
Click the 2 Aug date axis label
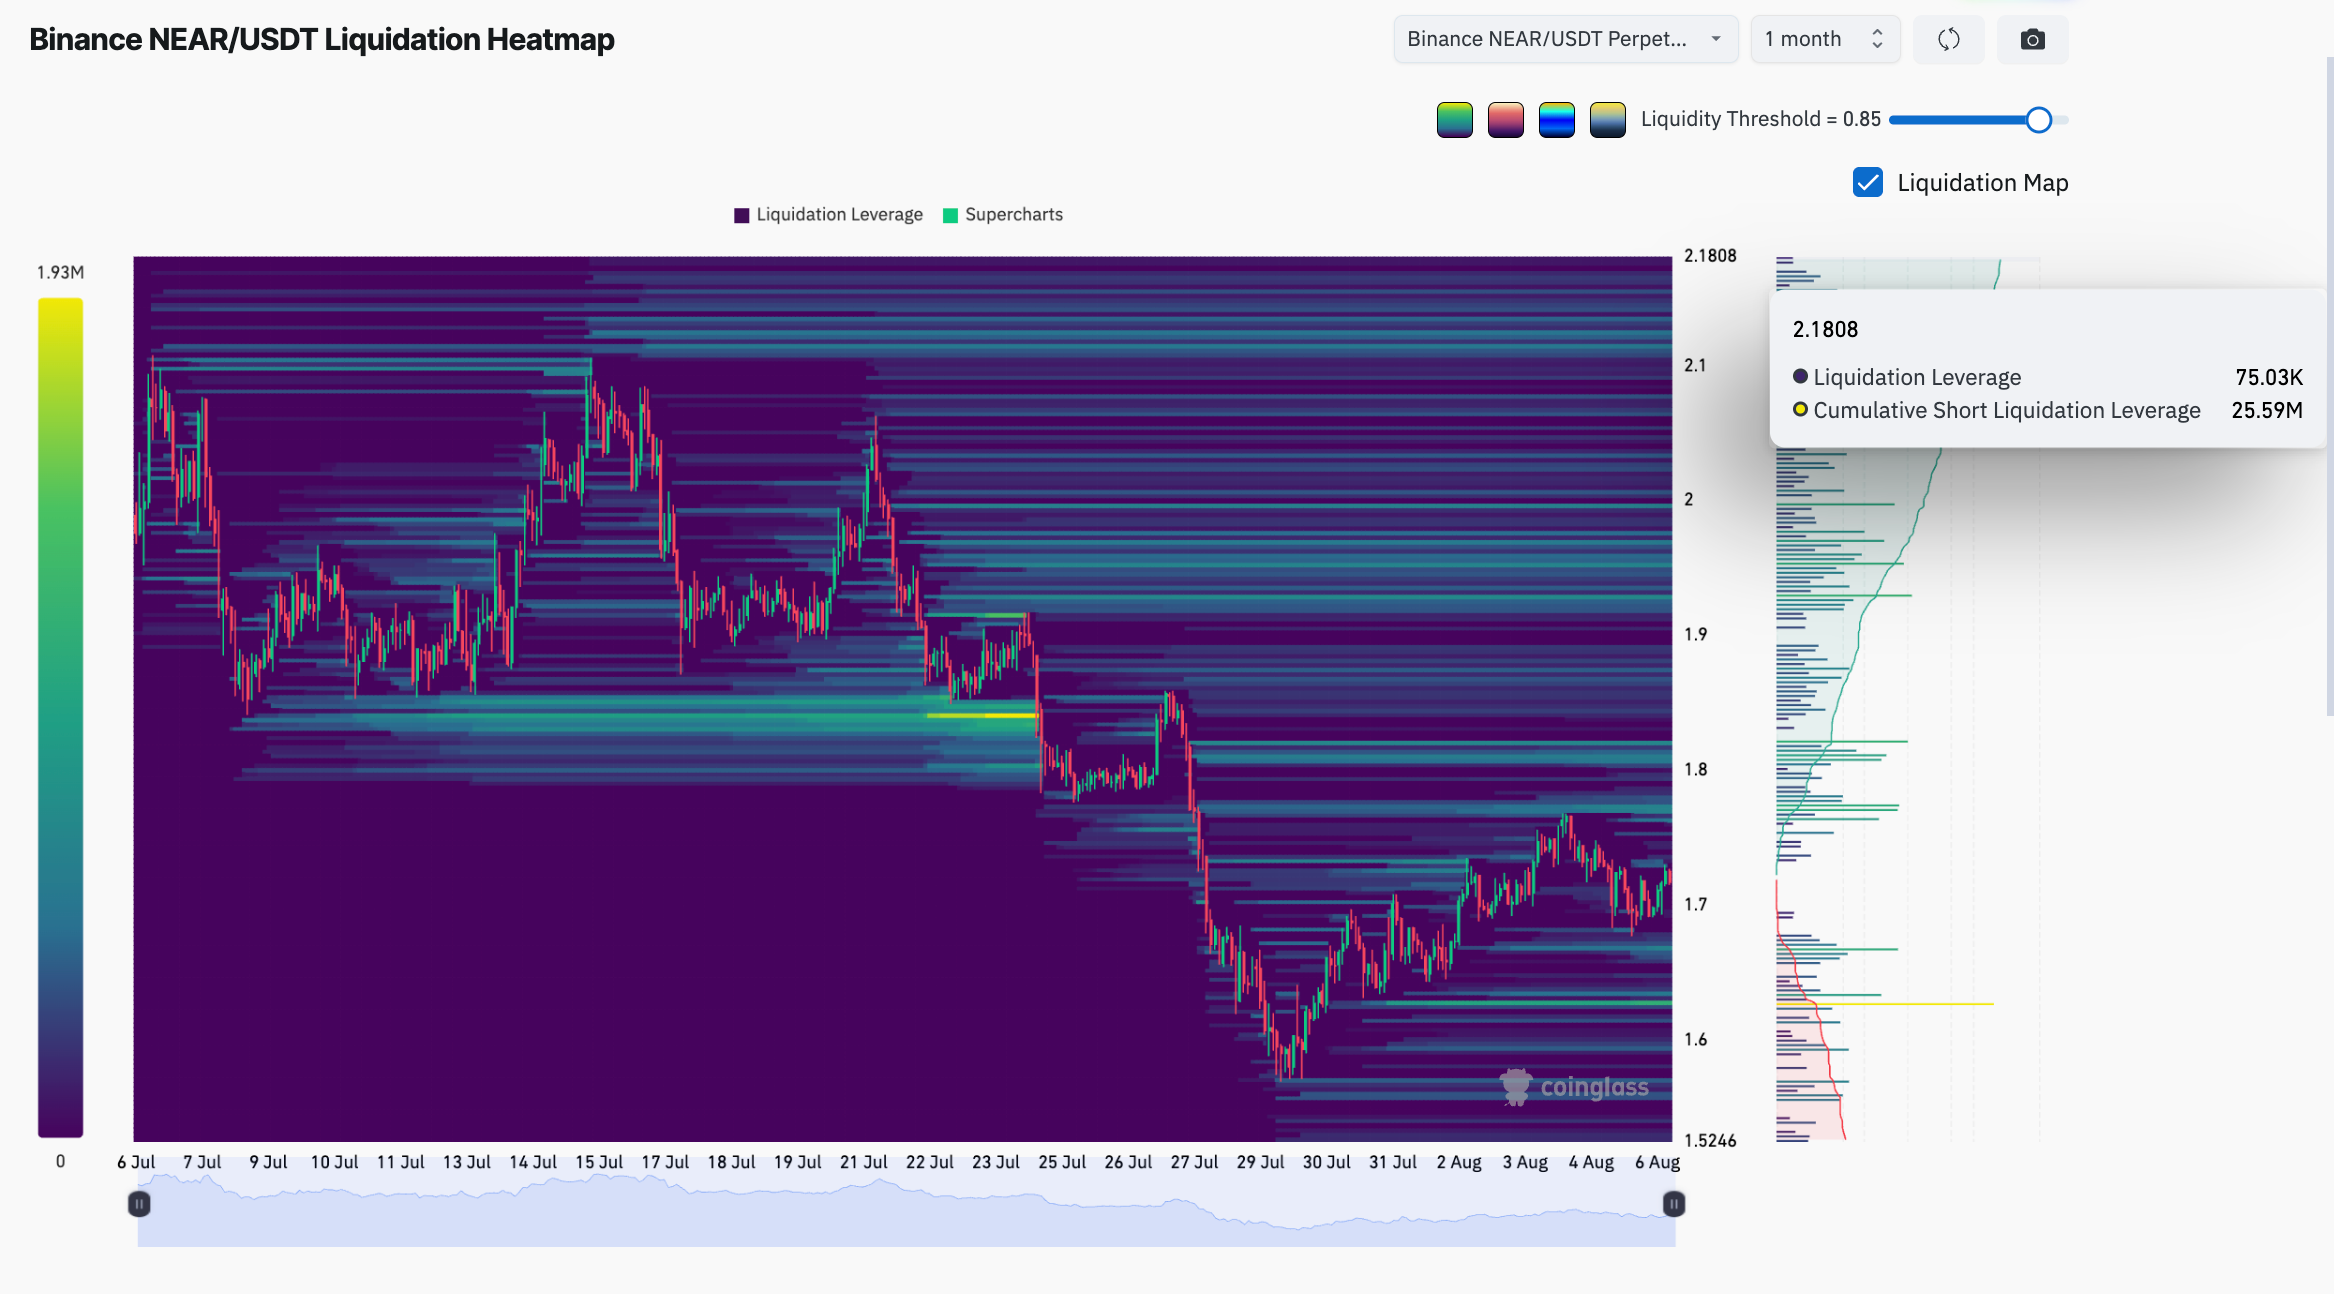click(x=1459, y=1162)
